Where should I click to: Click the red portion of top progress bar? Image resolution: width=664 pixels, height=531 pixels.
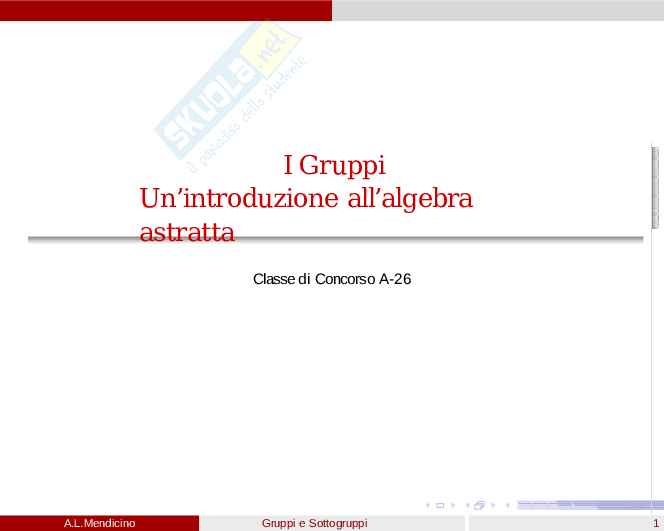pyautogui.click(x=165, y=10)
